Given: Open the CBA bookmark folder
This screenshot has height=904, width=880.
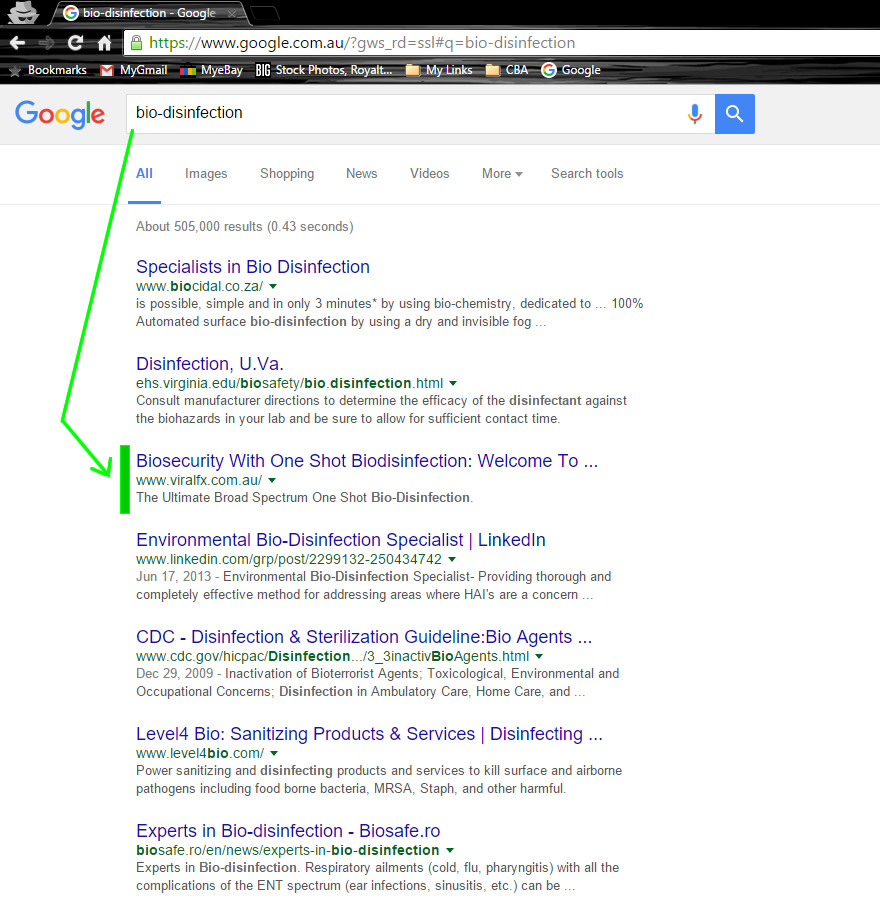Looking at the screenshot, I should pos(507,70).
